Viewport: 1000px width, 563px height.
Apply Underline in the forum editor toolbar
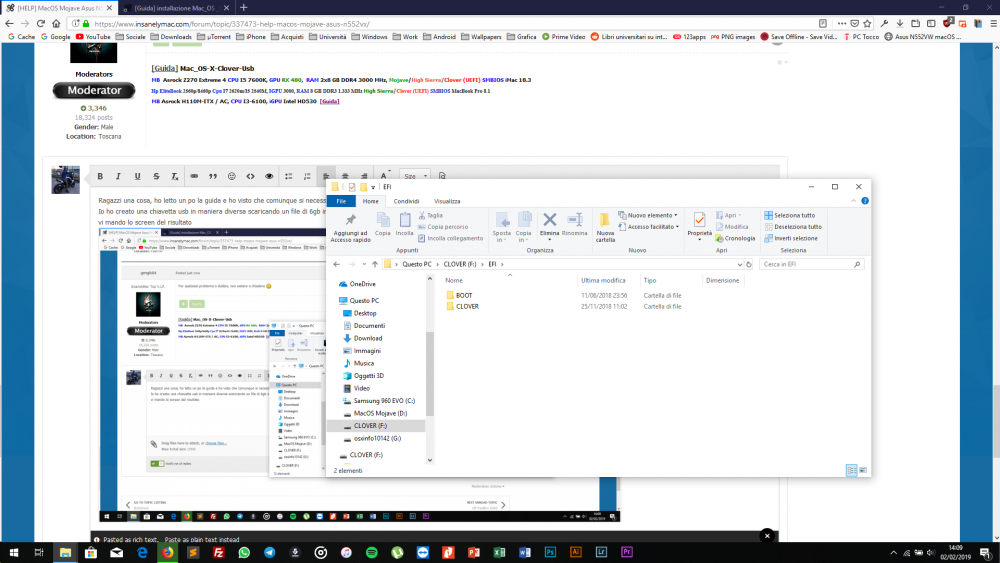(x=137, y=177)
